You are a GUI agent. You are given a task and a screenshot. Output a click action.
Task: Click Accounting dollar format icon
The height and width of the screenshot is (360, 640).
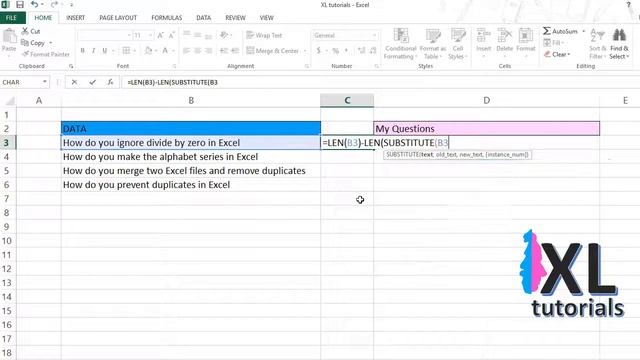(318, 51)
